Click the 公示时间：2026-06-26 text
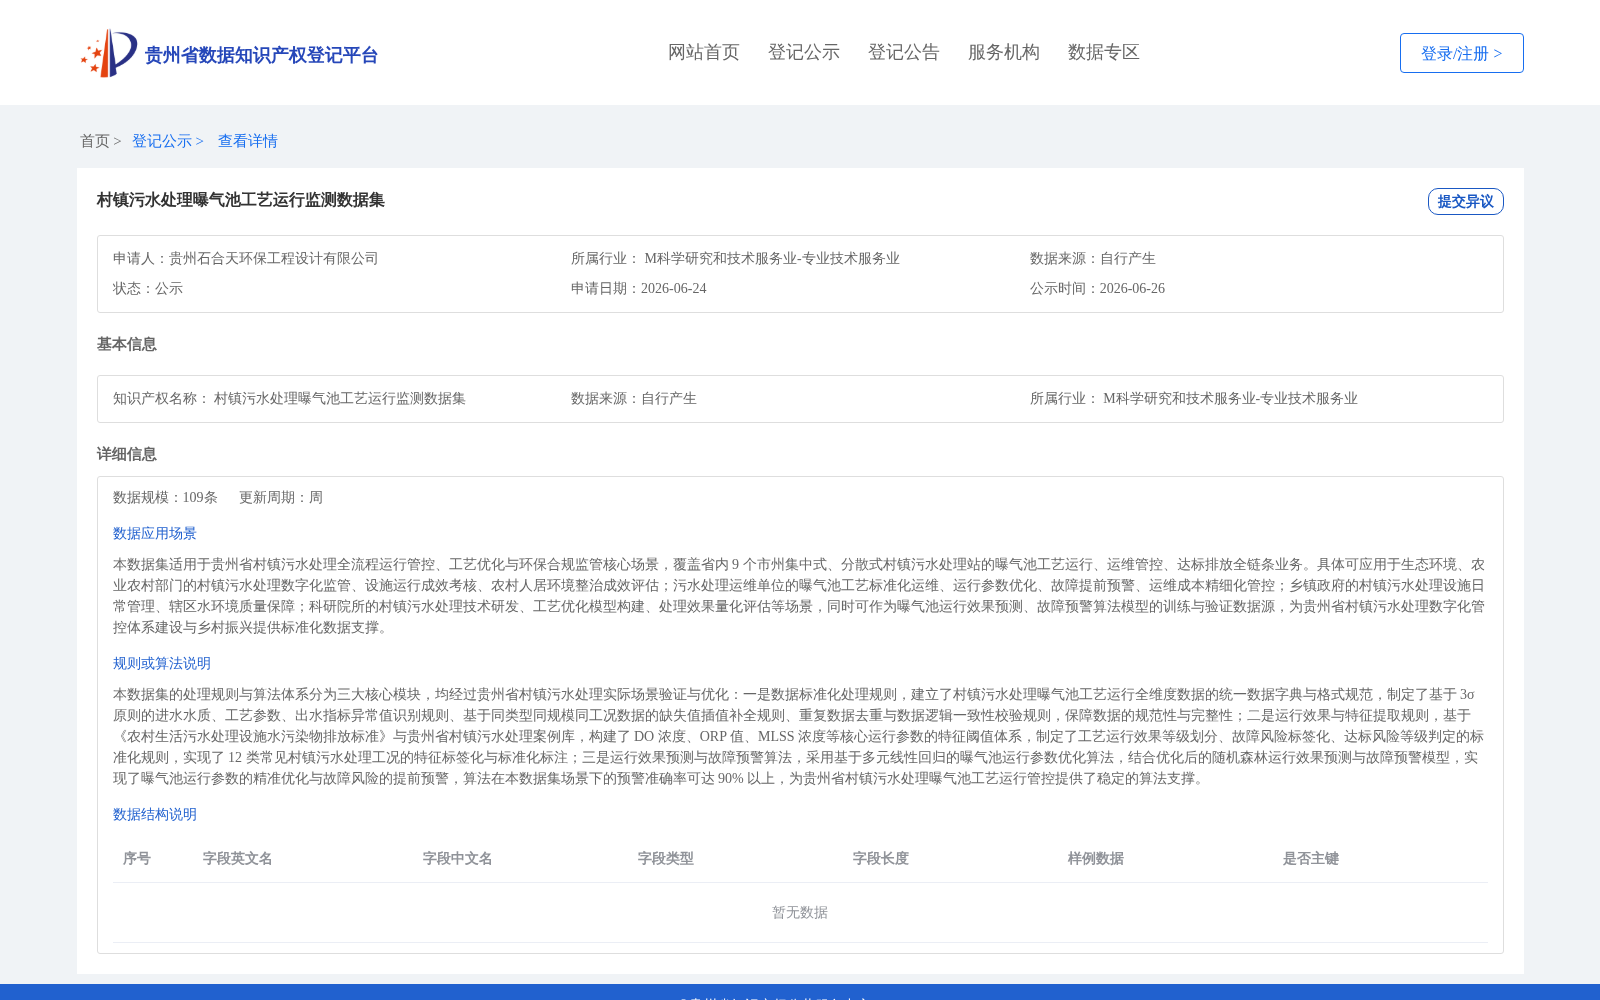 click(x=1098, y=288)
